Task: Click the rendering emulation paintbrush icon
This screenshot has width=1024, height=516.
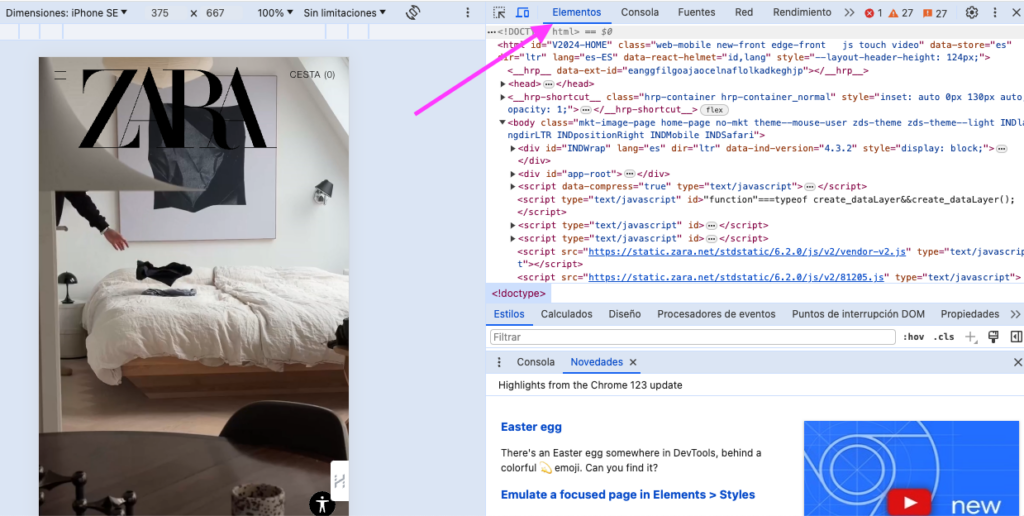Action: click(993, 336)
